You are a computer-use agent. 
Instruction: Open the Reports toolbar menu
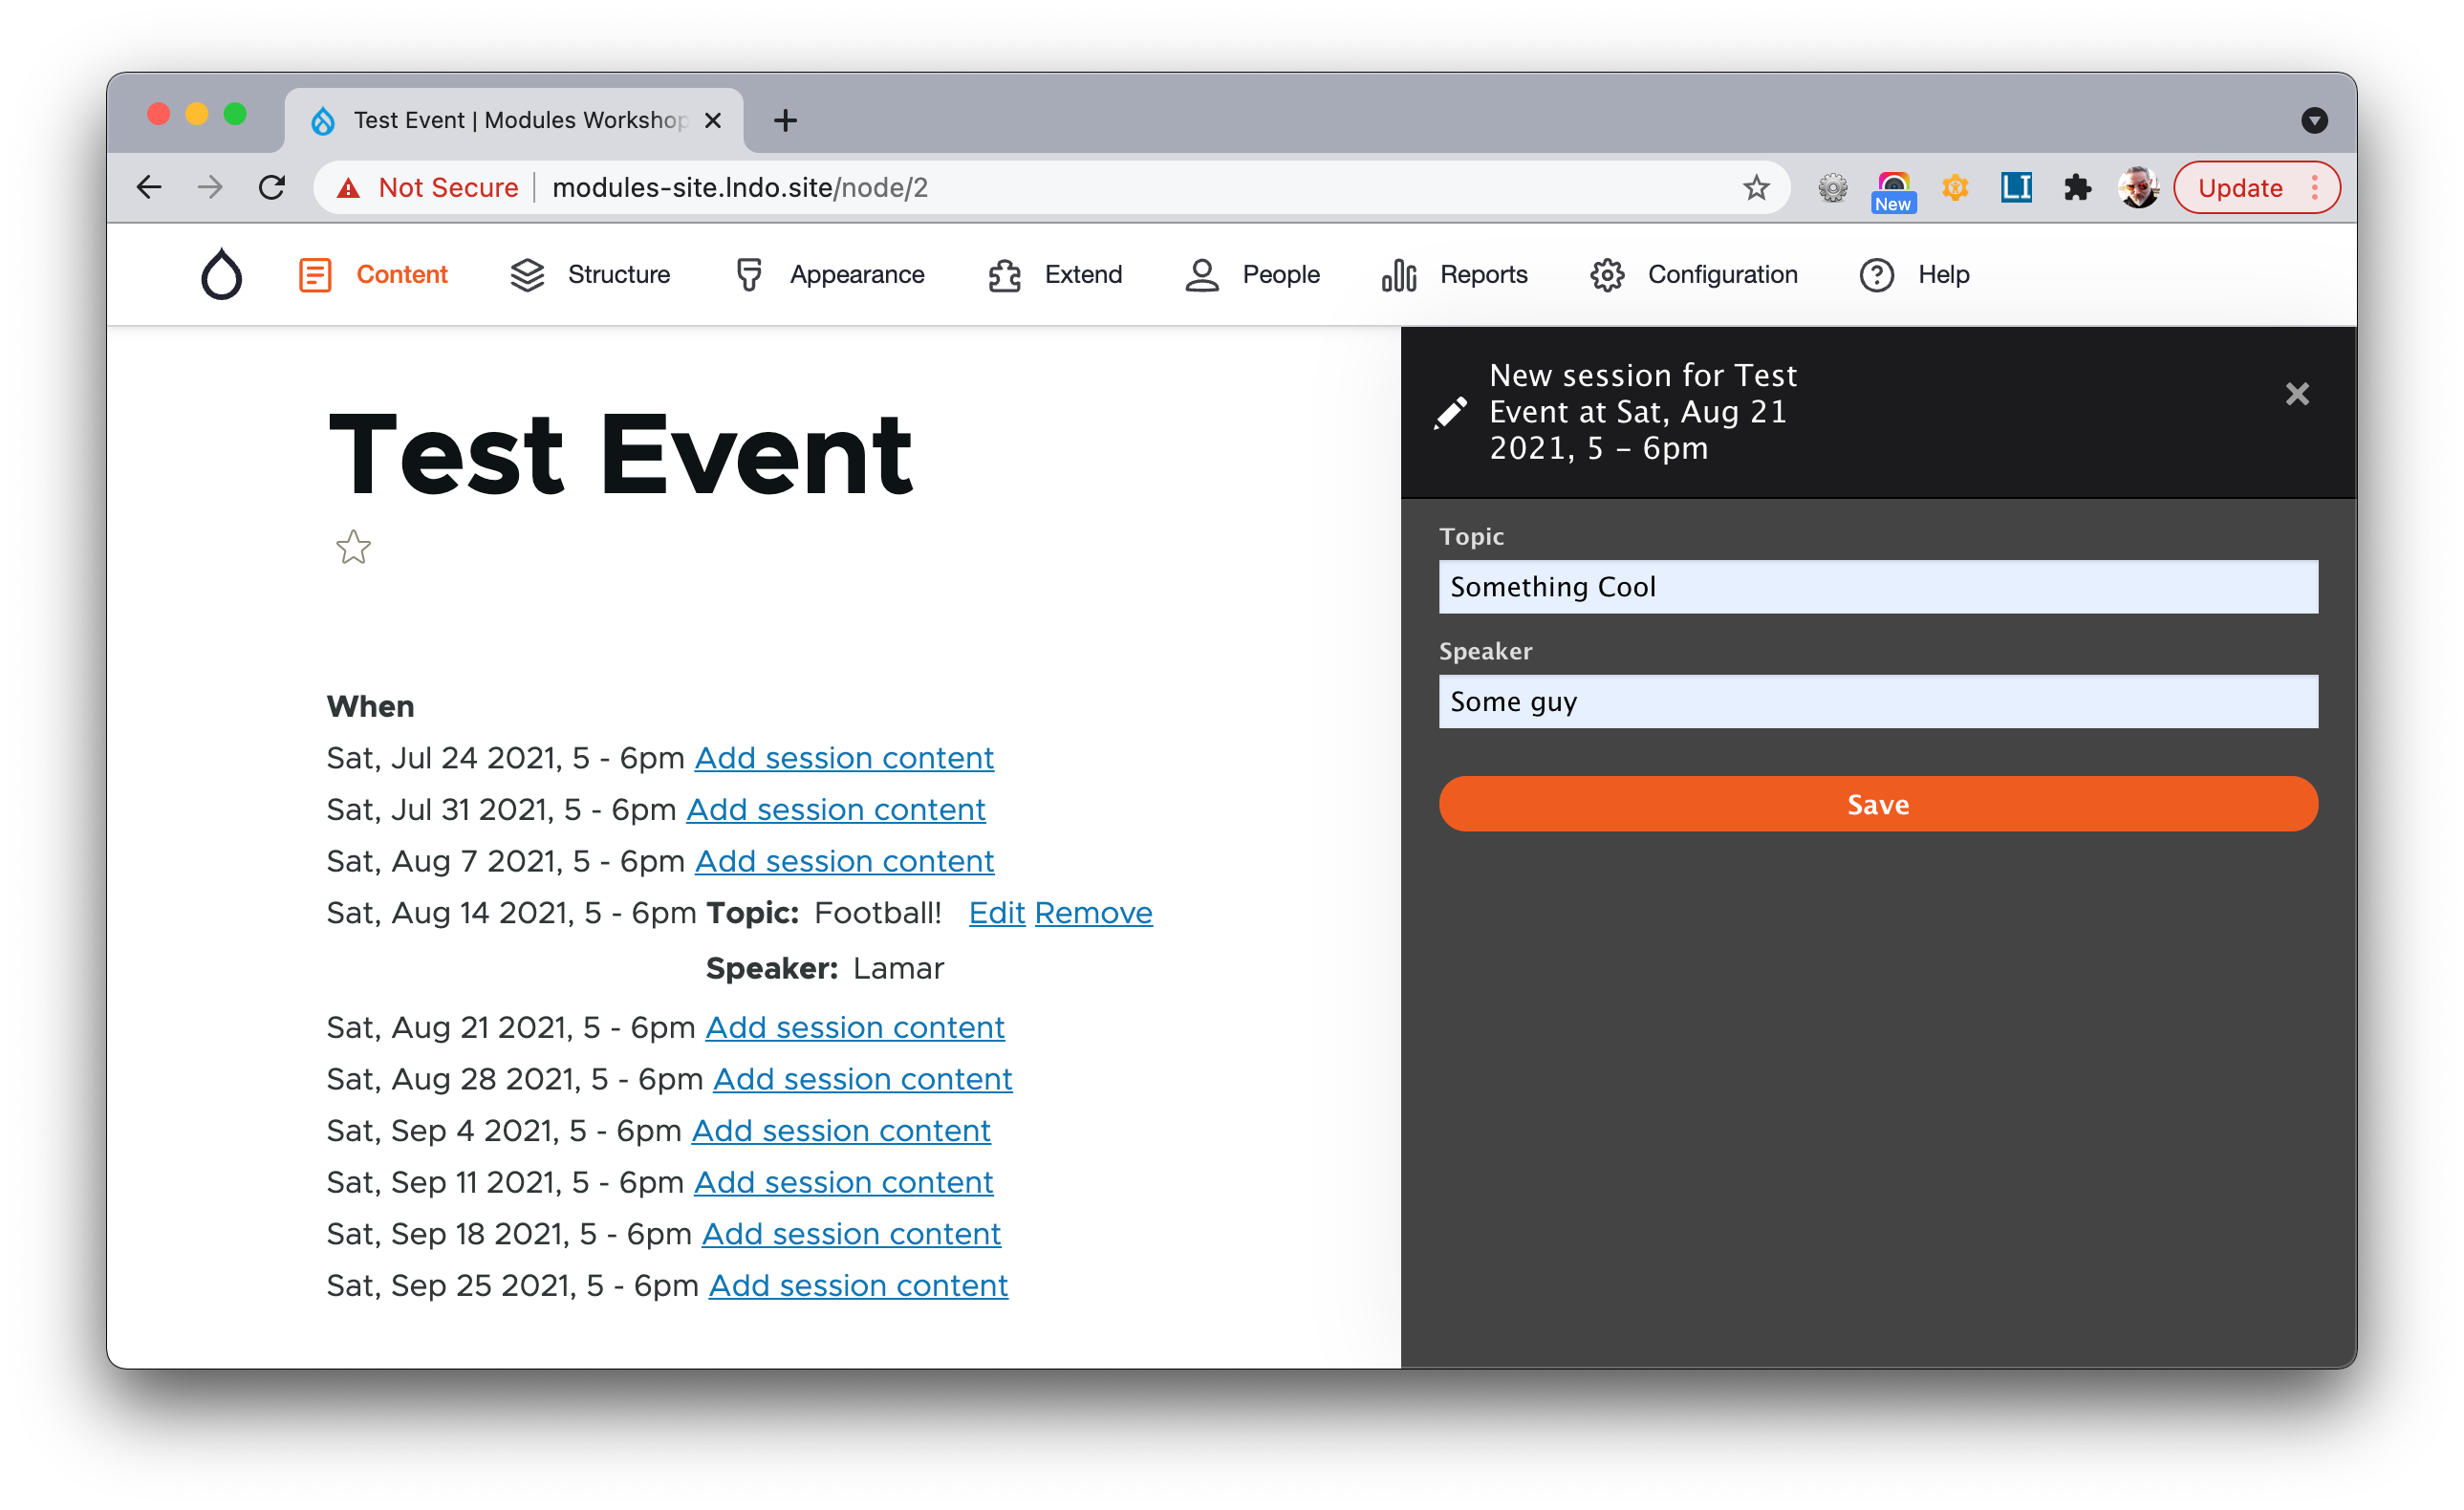(1455, 274)
